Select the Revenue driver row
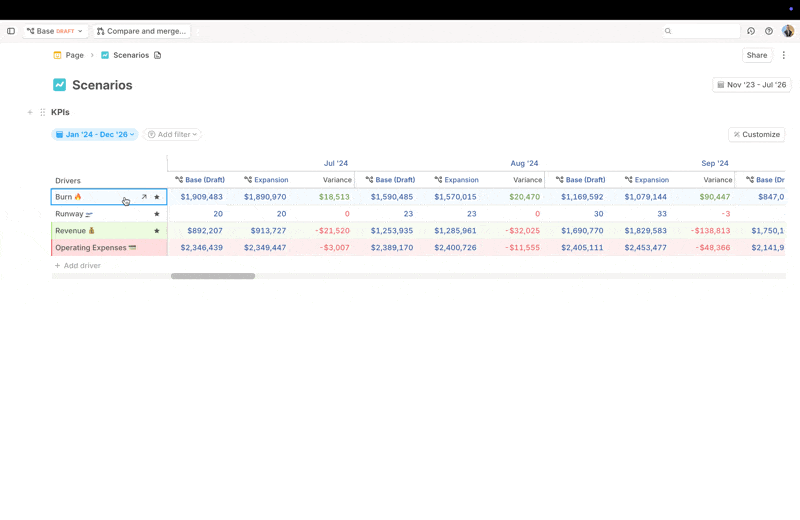The height and width of the screenshot is (520, 800). 109,231
